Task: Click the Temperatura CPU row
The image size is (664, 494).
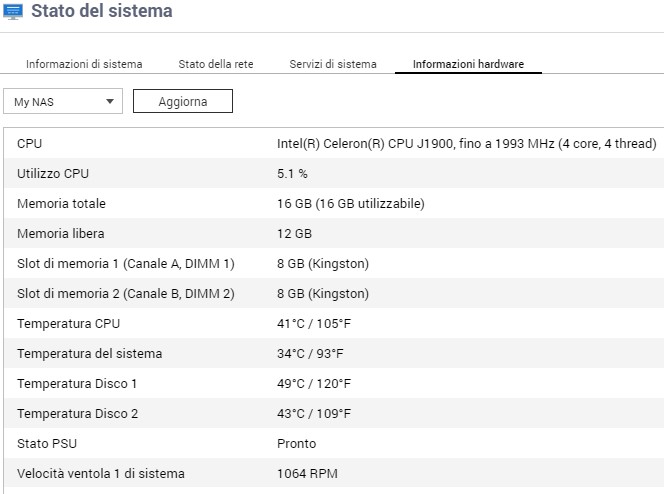Action: [x=333, y=324]
